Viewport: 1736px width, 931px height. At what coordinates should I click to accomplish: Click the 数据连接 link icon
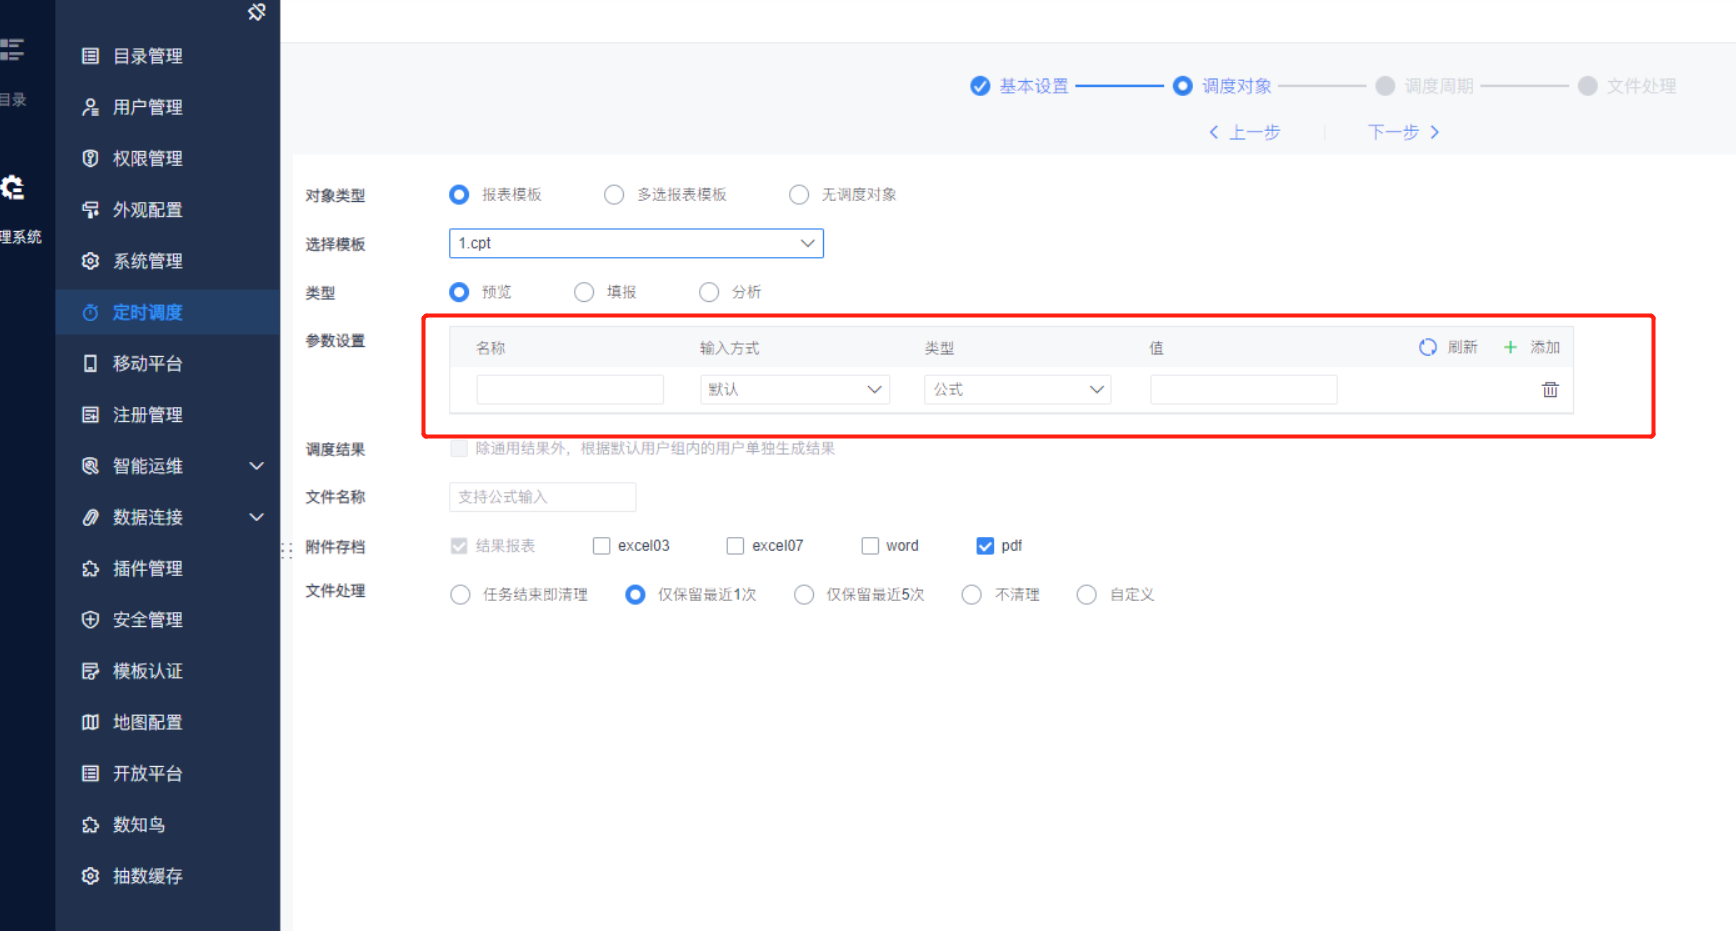click(x=90, y=517)
